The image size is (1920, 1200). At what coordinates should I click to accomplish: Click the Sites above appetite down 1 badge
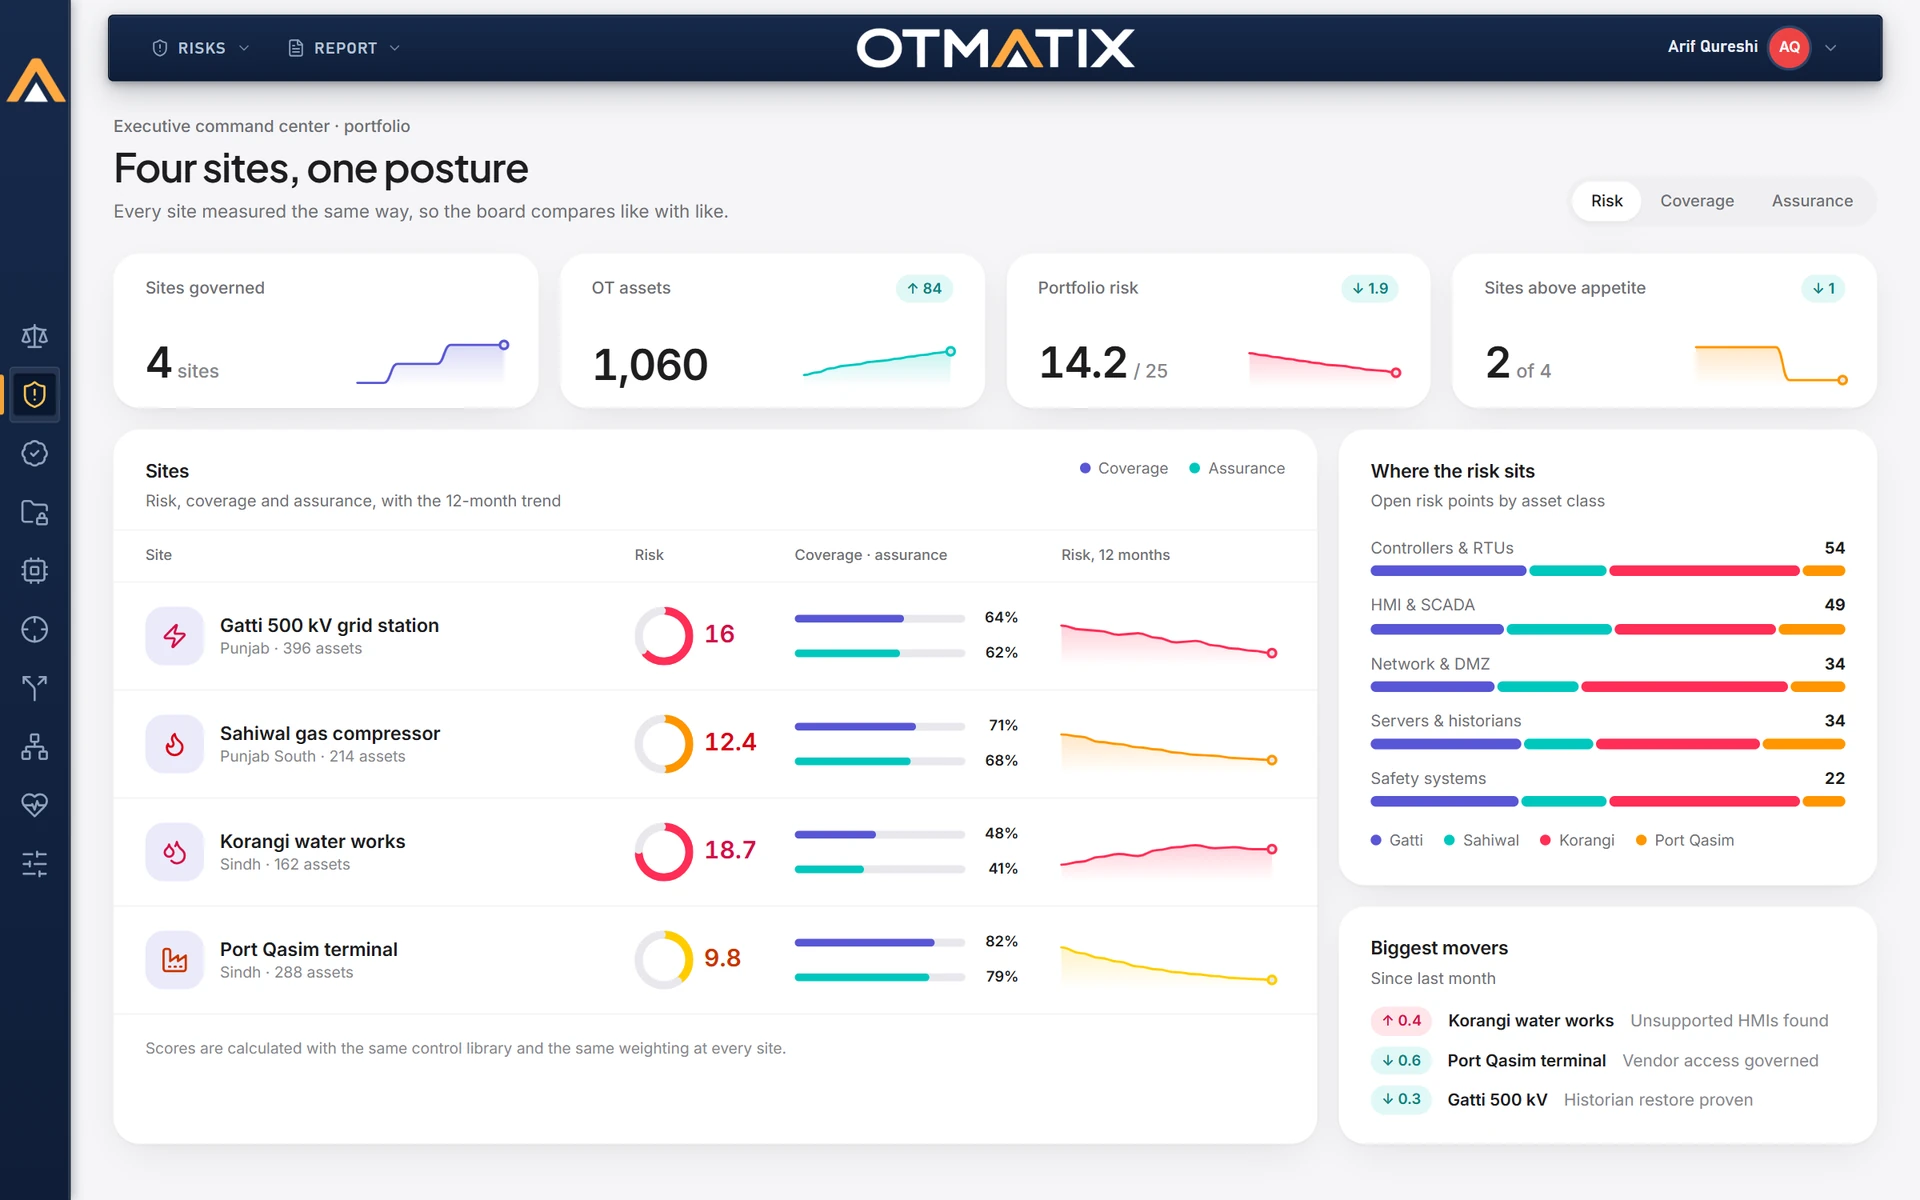1822,288
